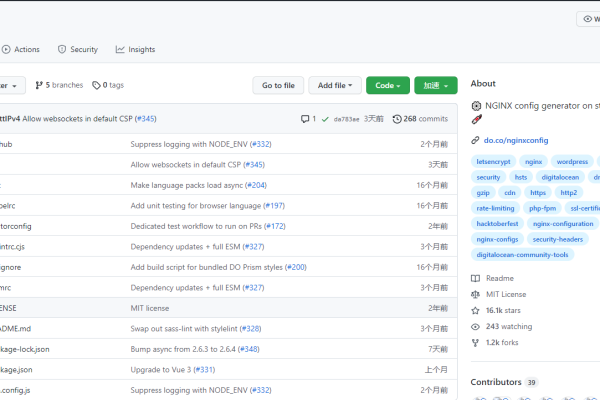600x400 pixels.
Task: Click the history clock icon by 268 commits
Action: coord(397,119)
